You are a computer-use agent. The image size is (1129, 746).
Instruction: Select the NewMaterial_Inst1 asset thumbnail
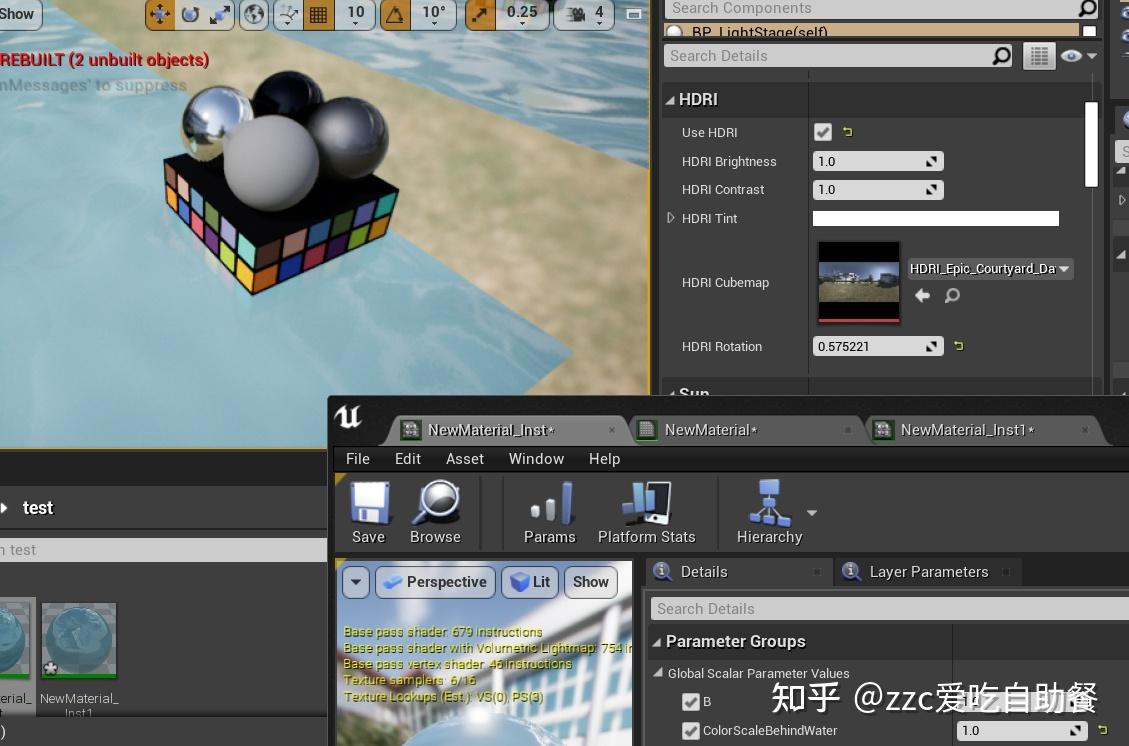click(x=79, y=641)
